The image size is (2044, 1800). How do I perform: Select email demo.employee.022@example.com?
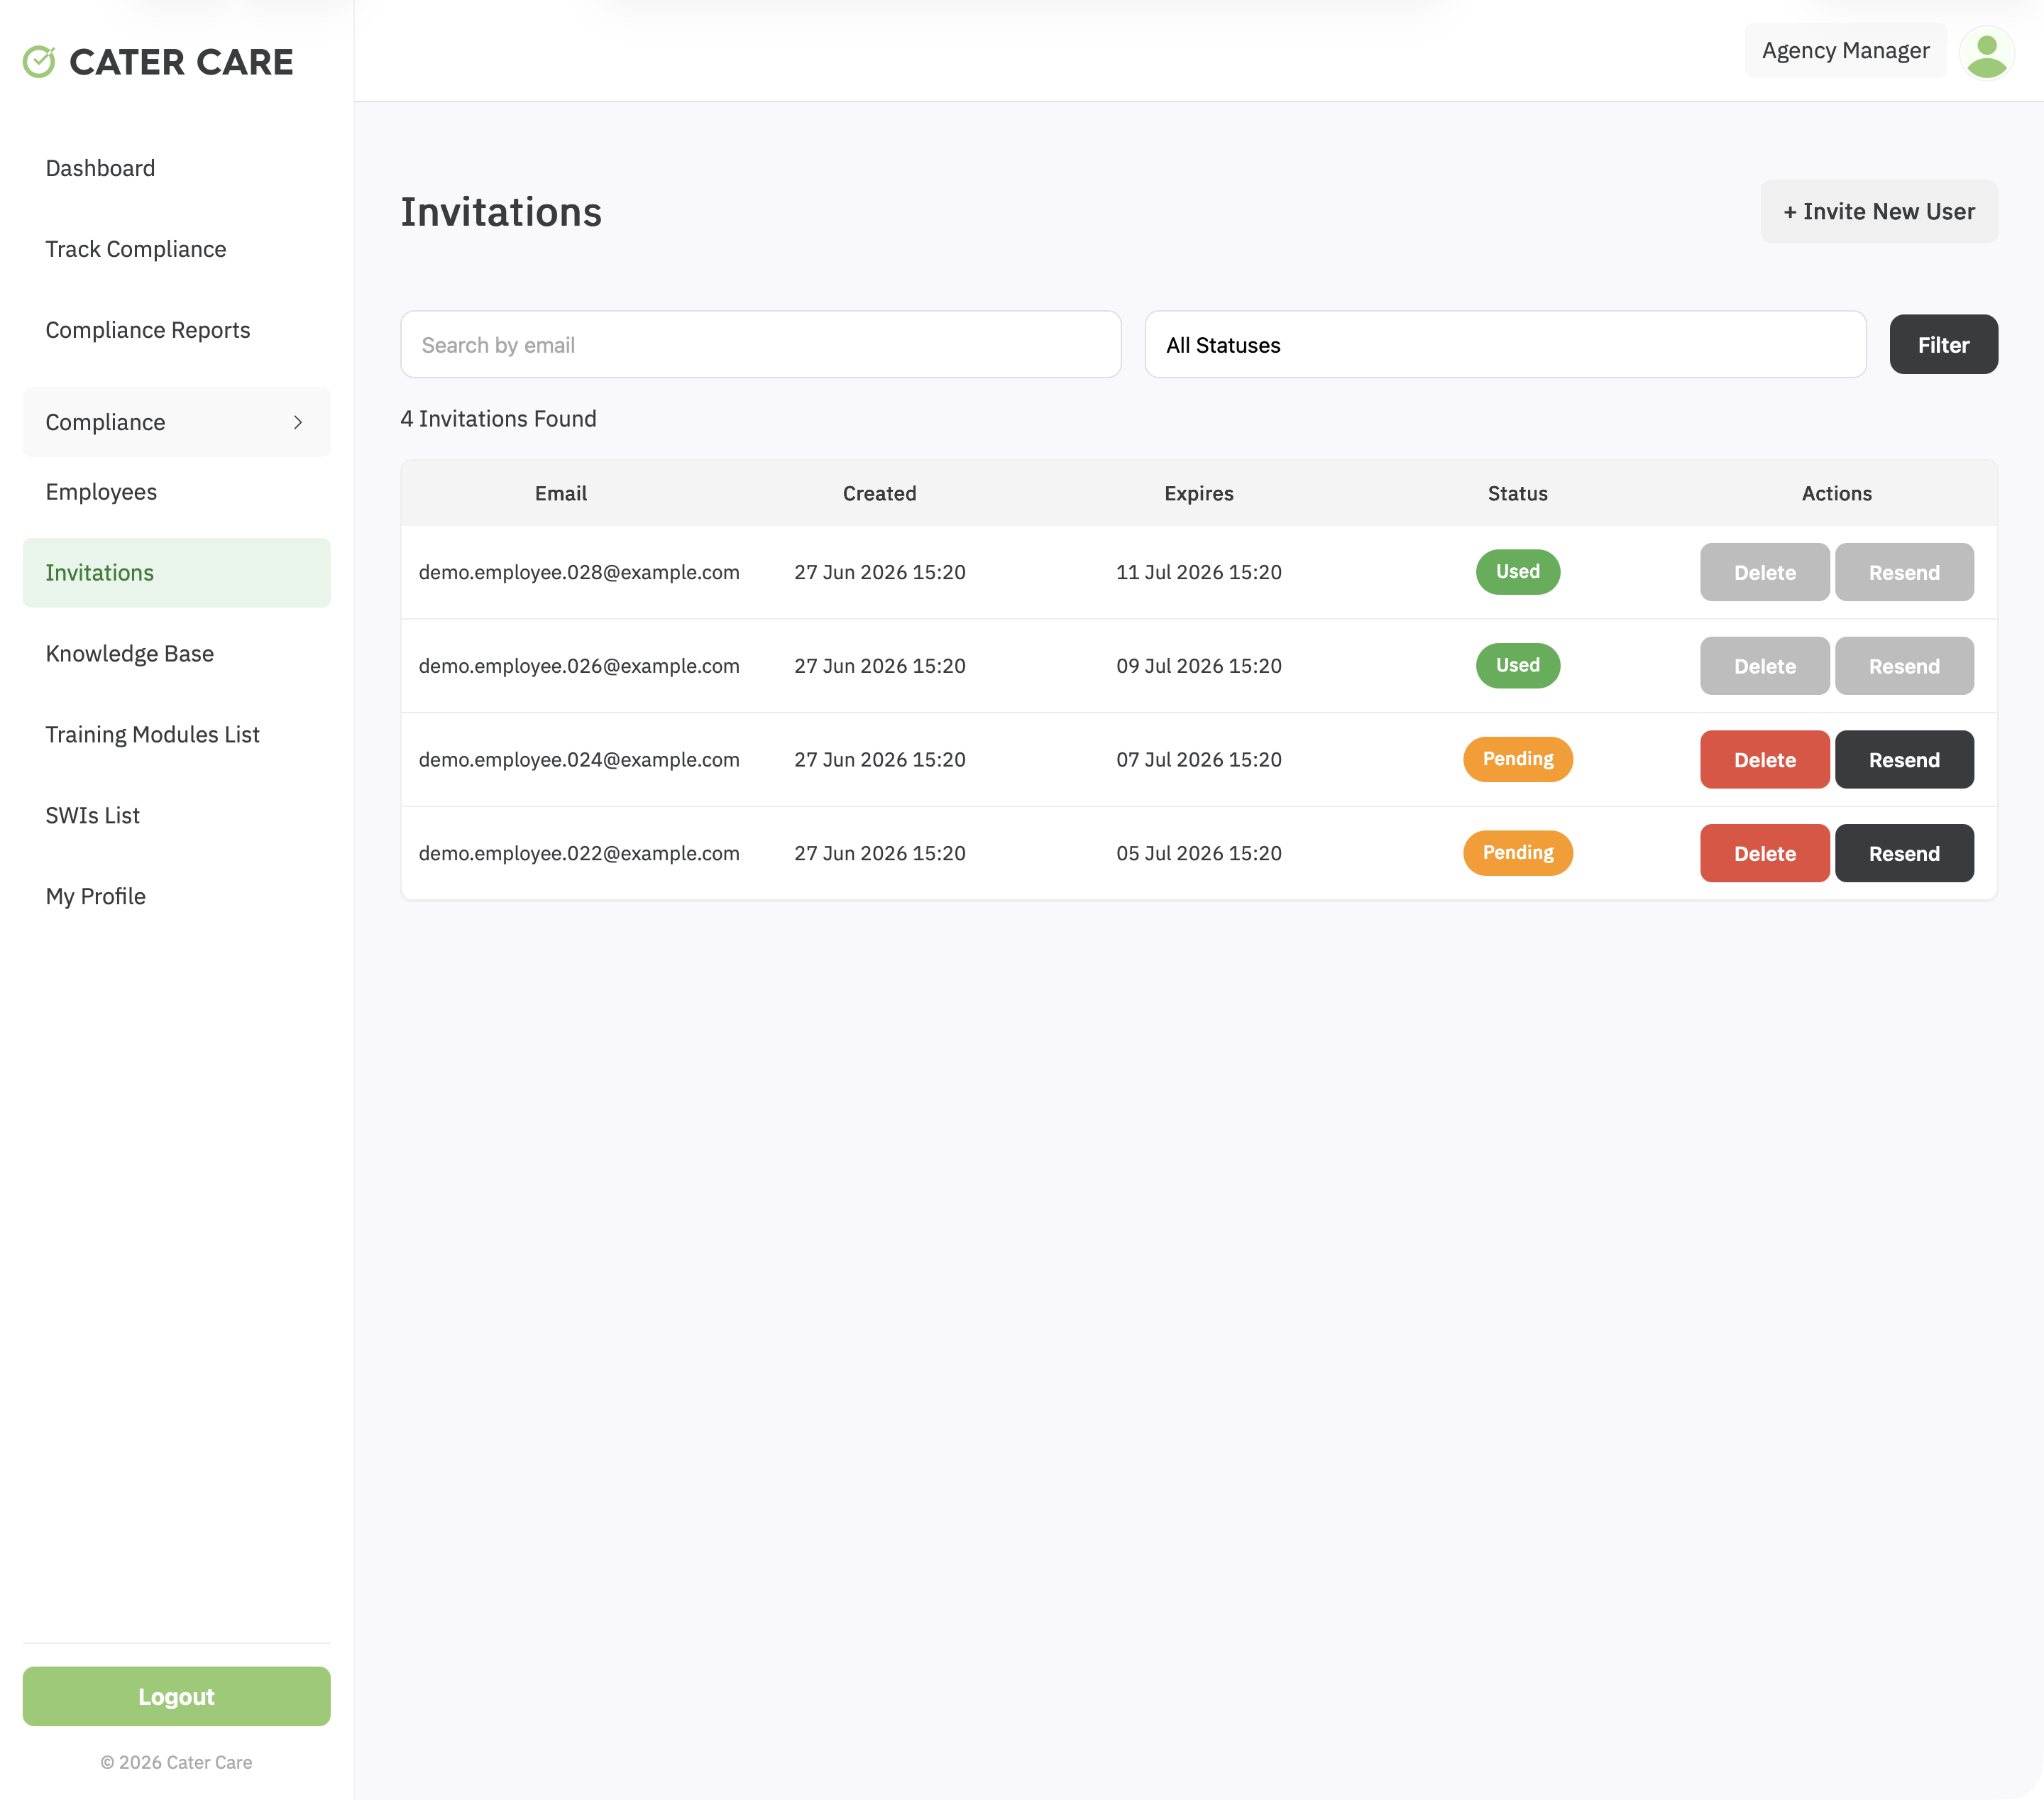tap(579, 853)
